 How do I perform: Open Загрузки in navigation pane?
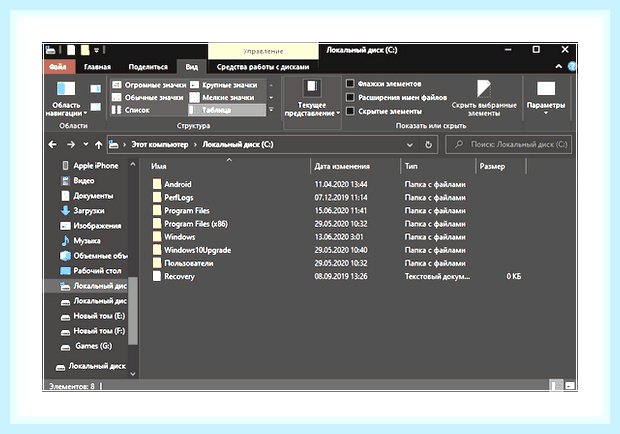coord(83,211)
